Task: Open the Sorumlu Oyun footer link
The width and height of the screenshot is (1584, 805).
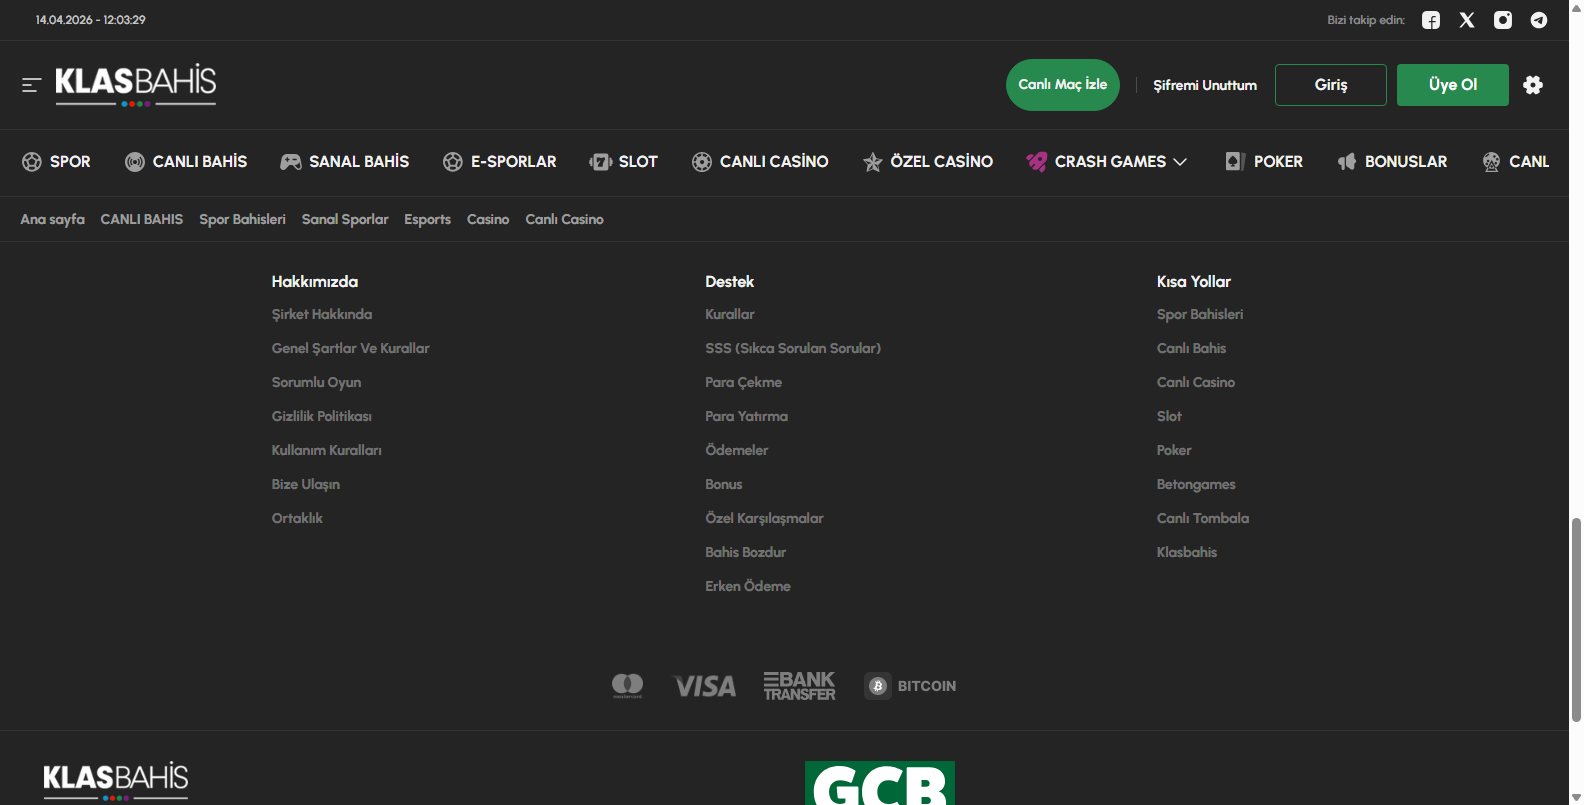Action: pos(317,382)
